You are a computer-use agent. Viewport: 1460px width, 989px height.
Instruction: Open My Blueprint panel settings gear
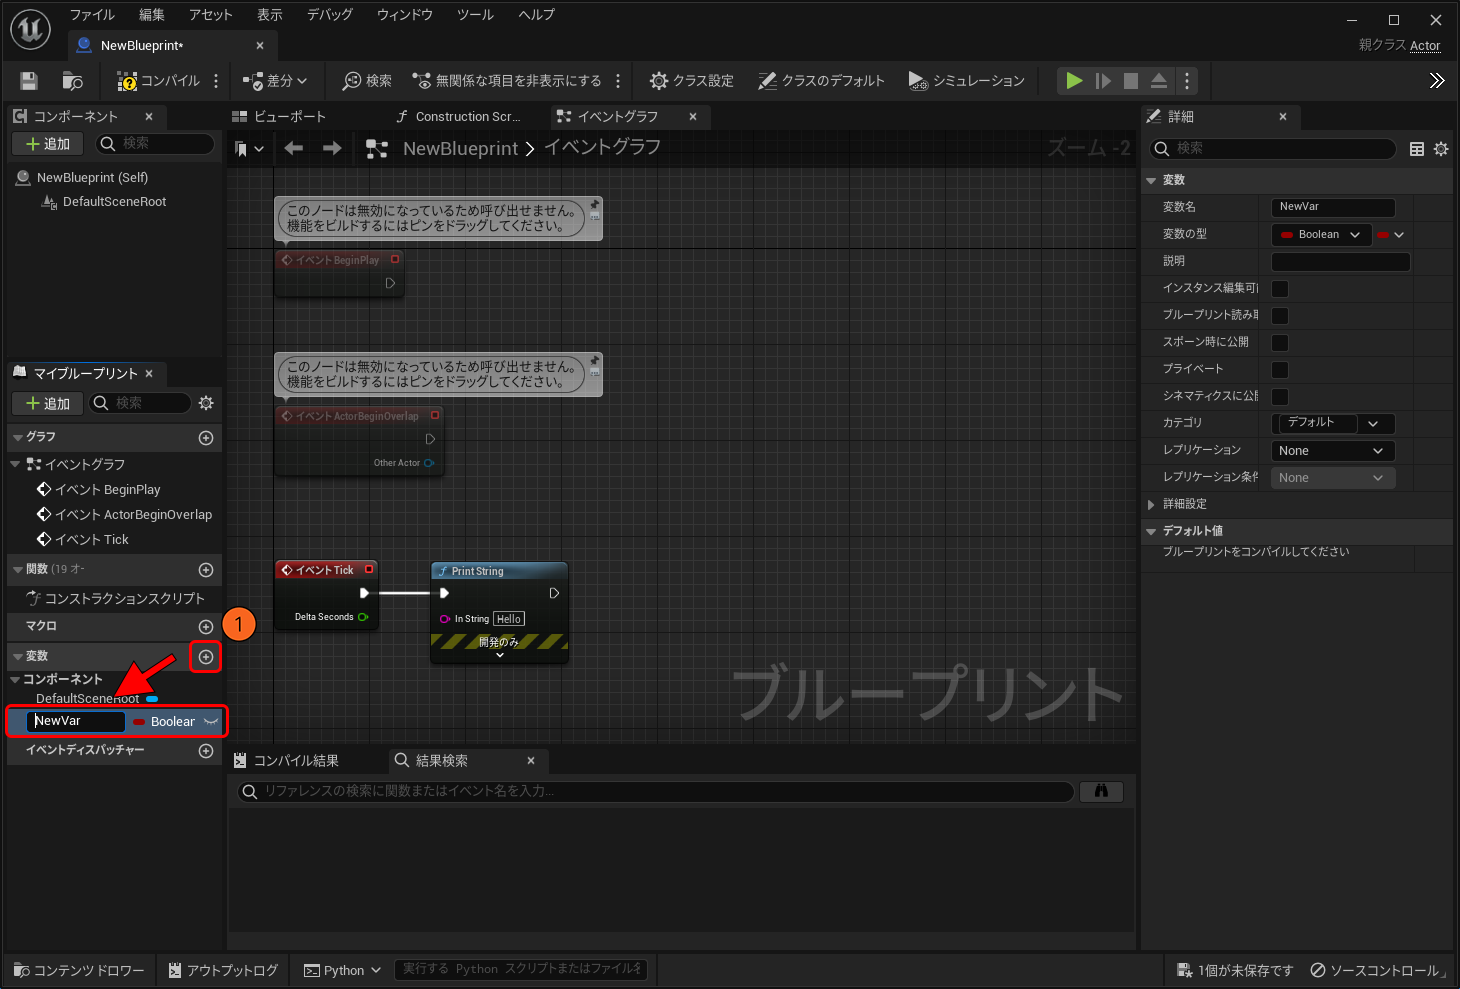(x=206, y=403)
